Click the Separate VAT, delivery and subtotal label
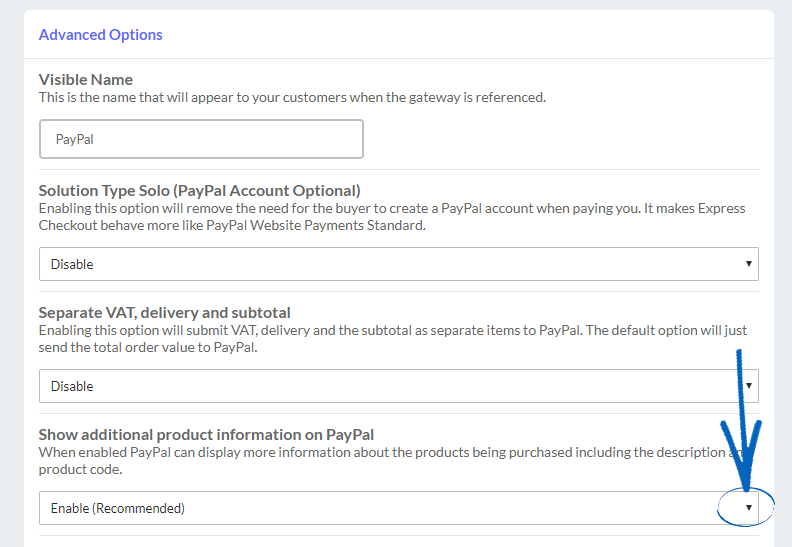Screen dimensions: 792x547 (164, 312)
